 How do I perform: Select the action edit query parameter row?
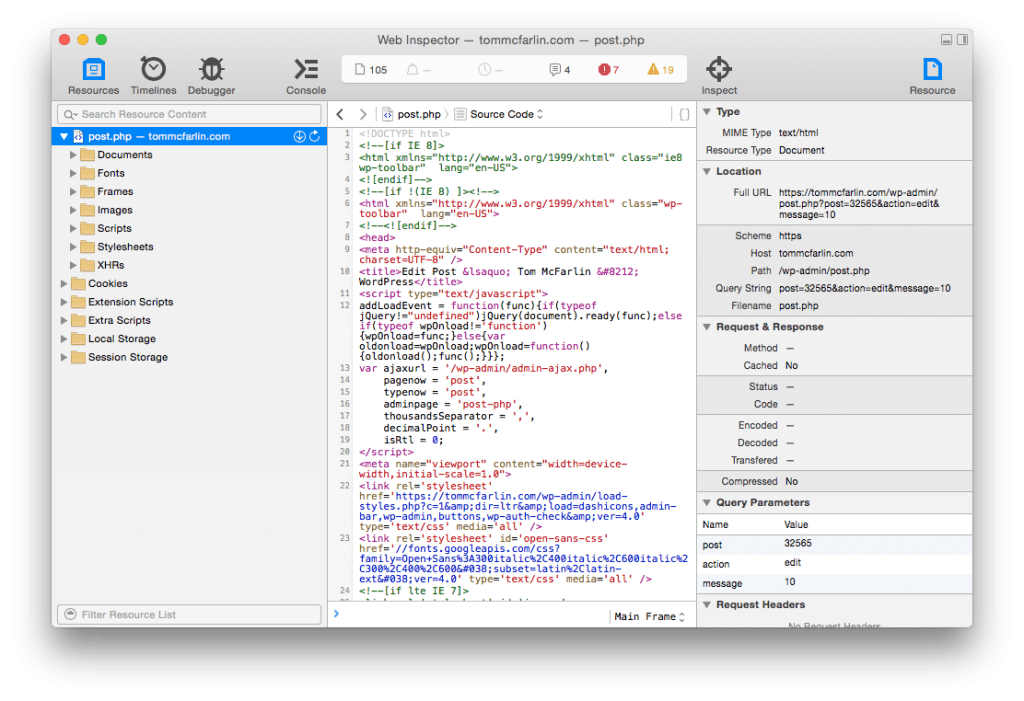tap(835, 563)
